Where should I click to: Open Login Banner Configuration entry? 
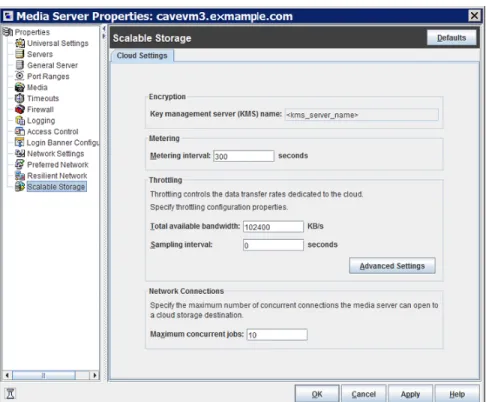point(63,143)
